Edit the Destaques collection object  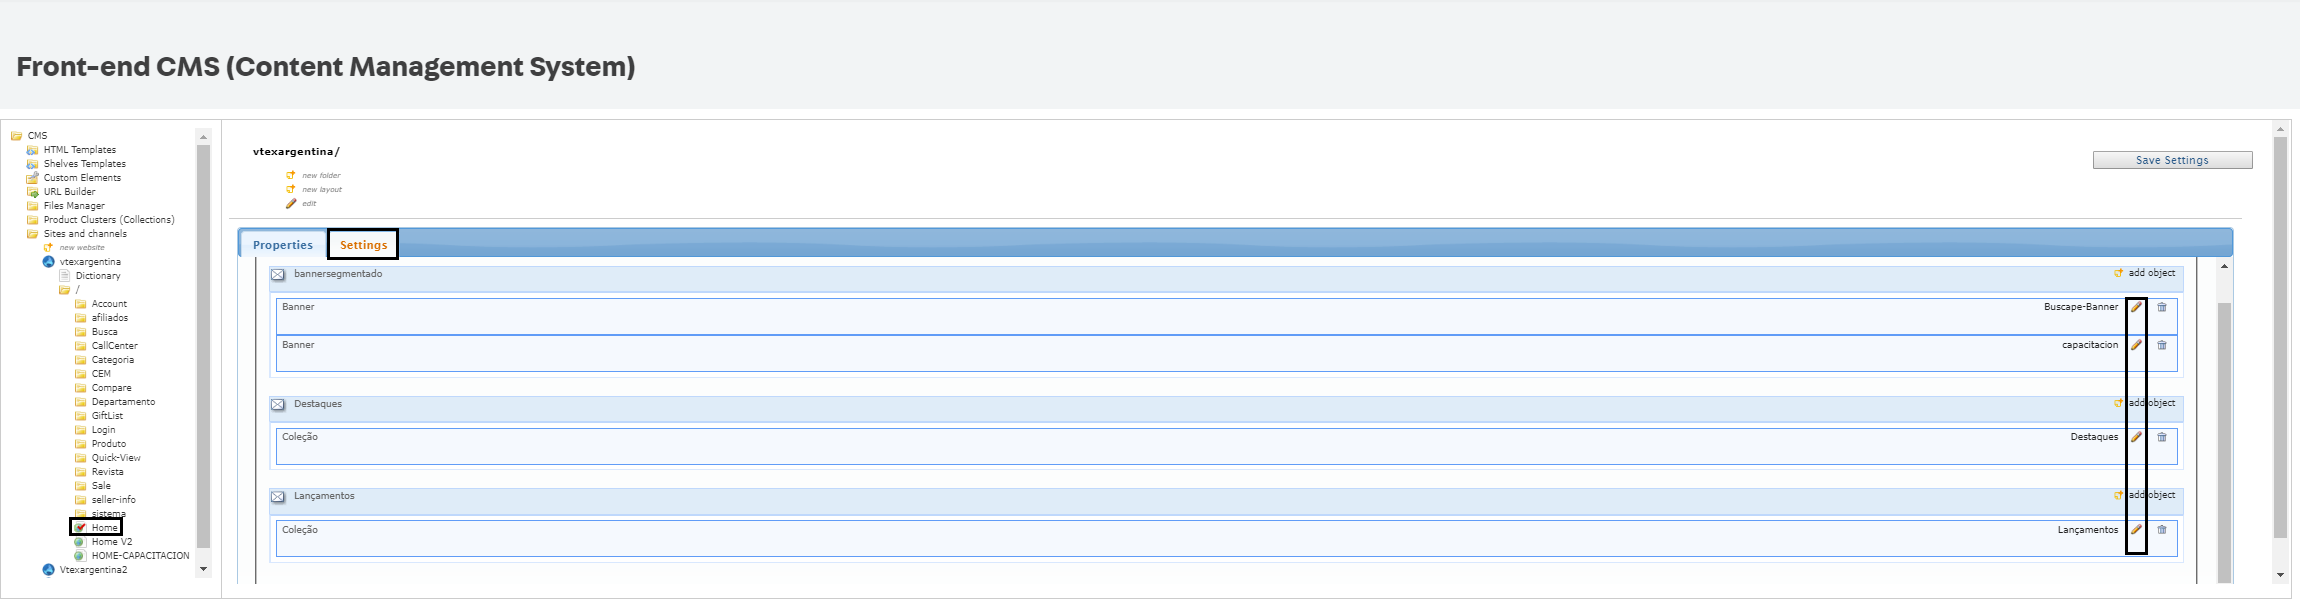tap(2136, 438)
